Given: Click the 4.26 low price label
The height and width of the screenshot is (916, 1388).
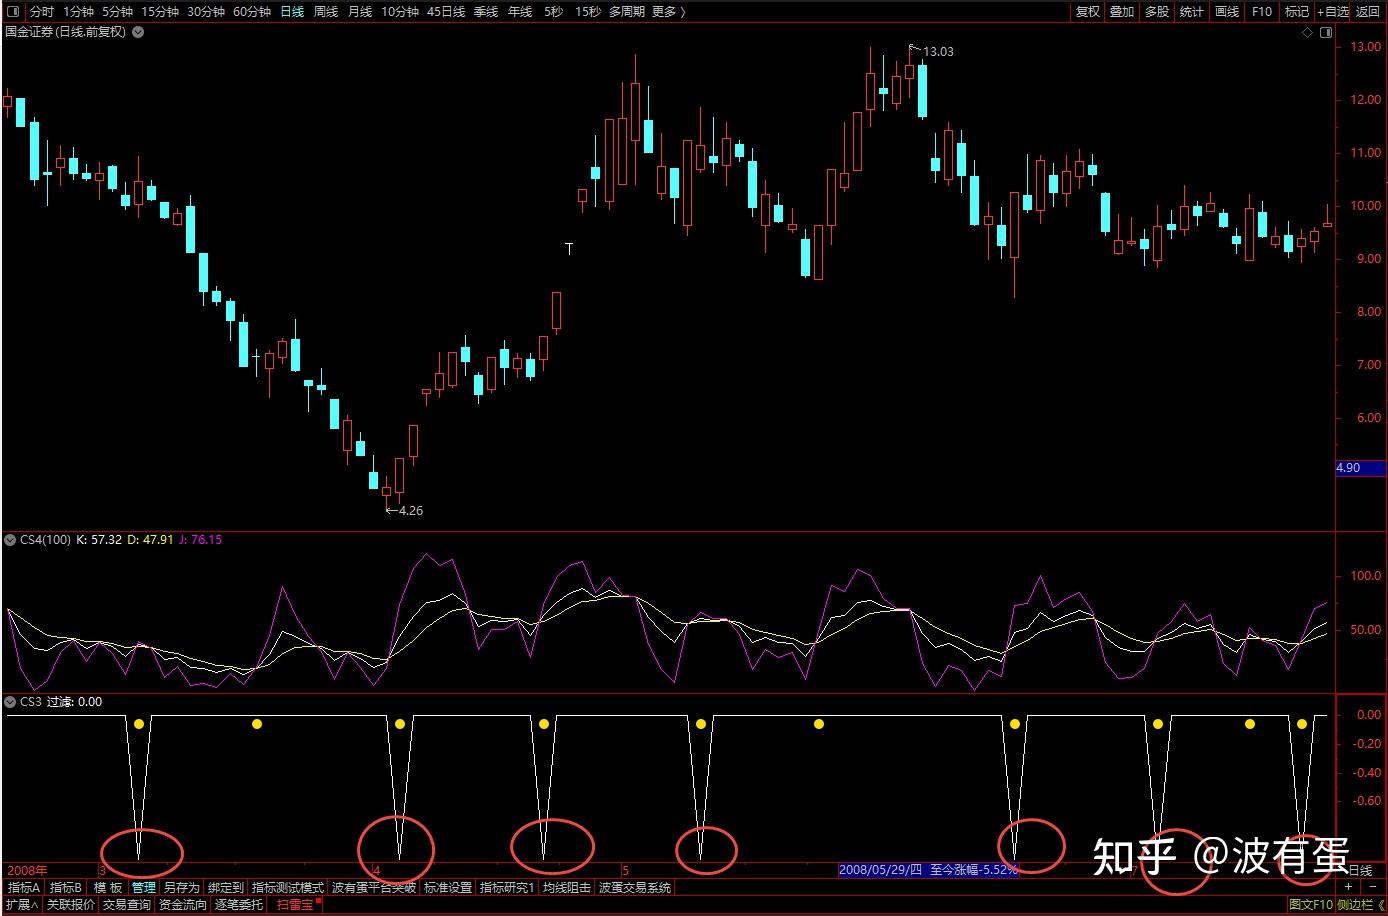Looking at the screenshot, I should click(x=410, y=511).
